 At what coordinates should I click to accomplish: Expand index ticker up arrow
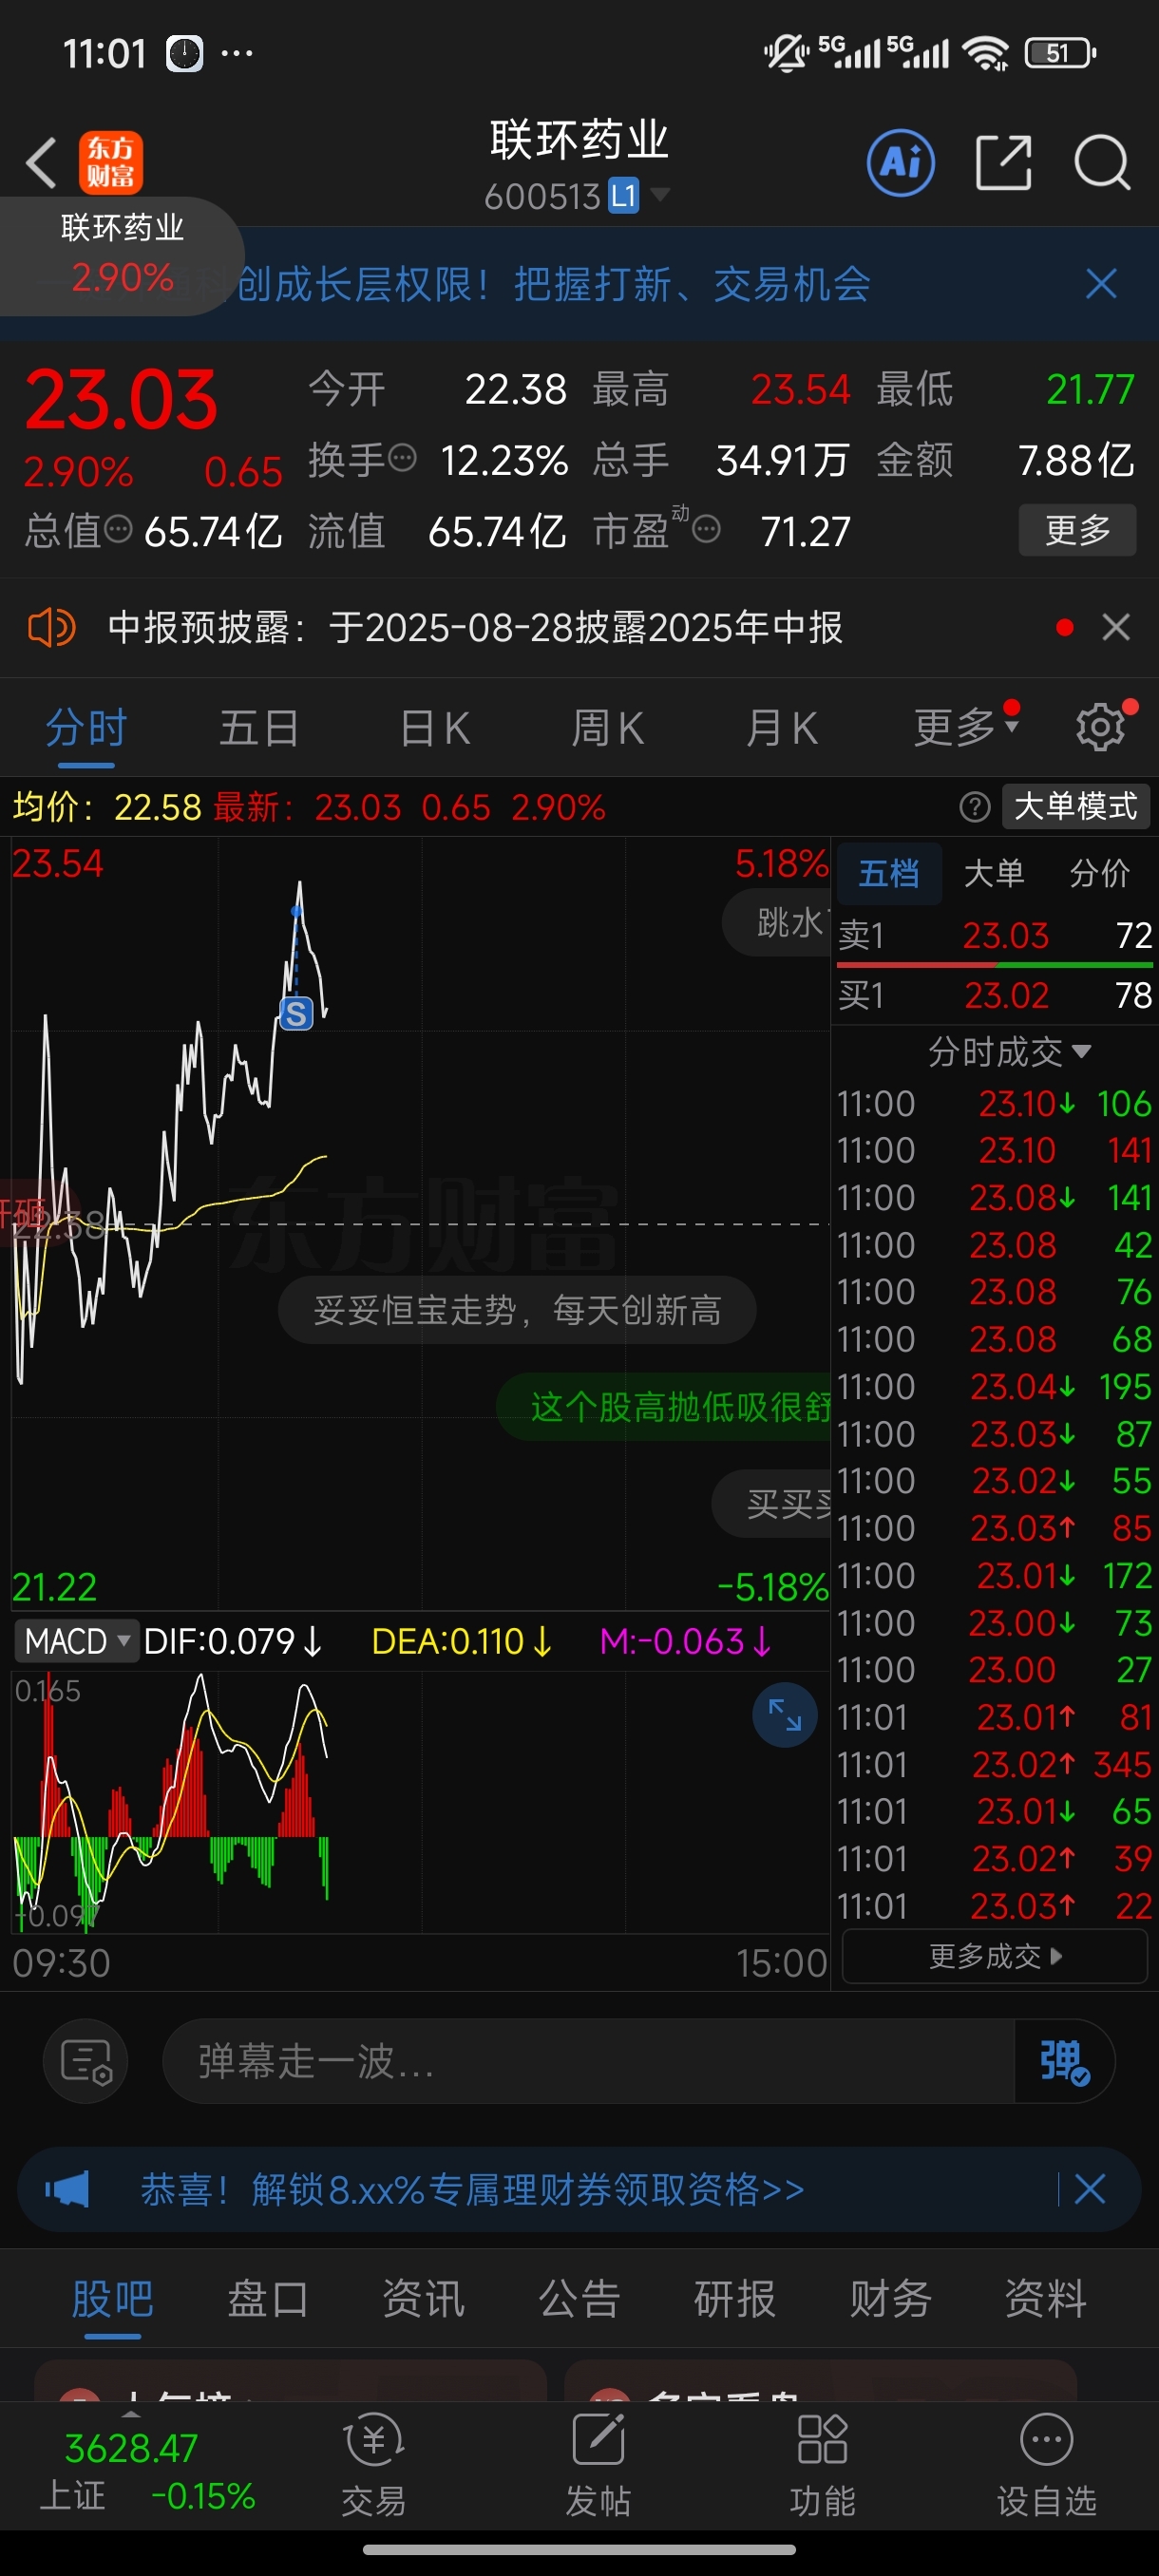pyautogui.click(x=131, y=2414)
